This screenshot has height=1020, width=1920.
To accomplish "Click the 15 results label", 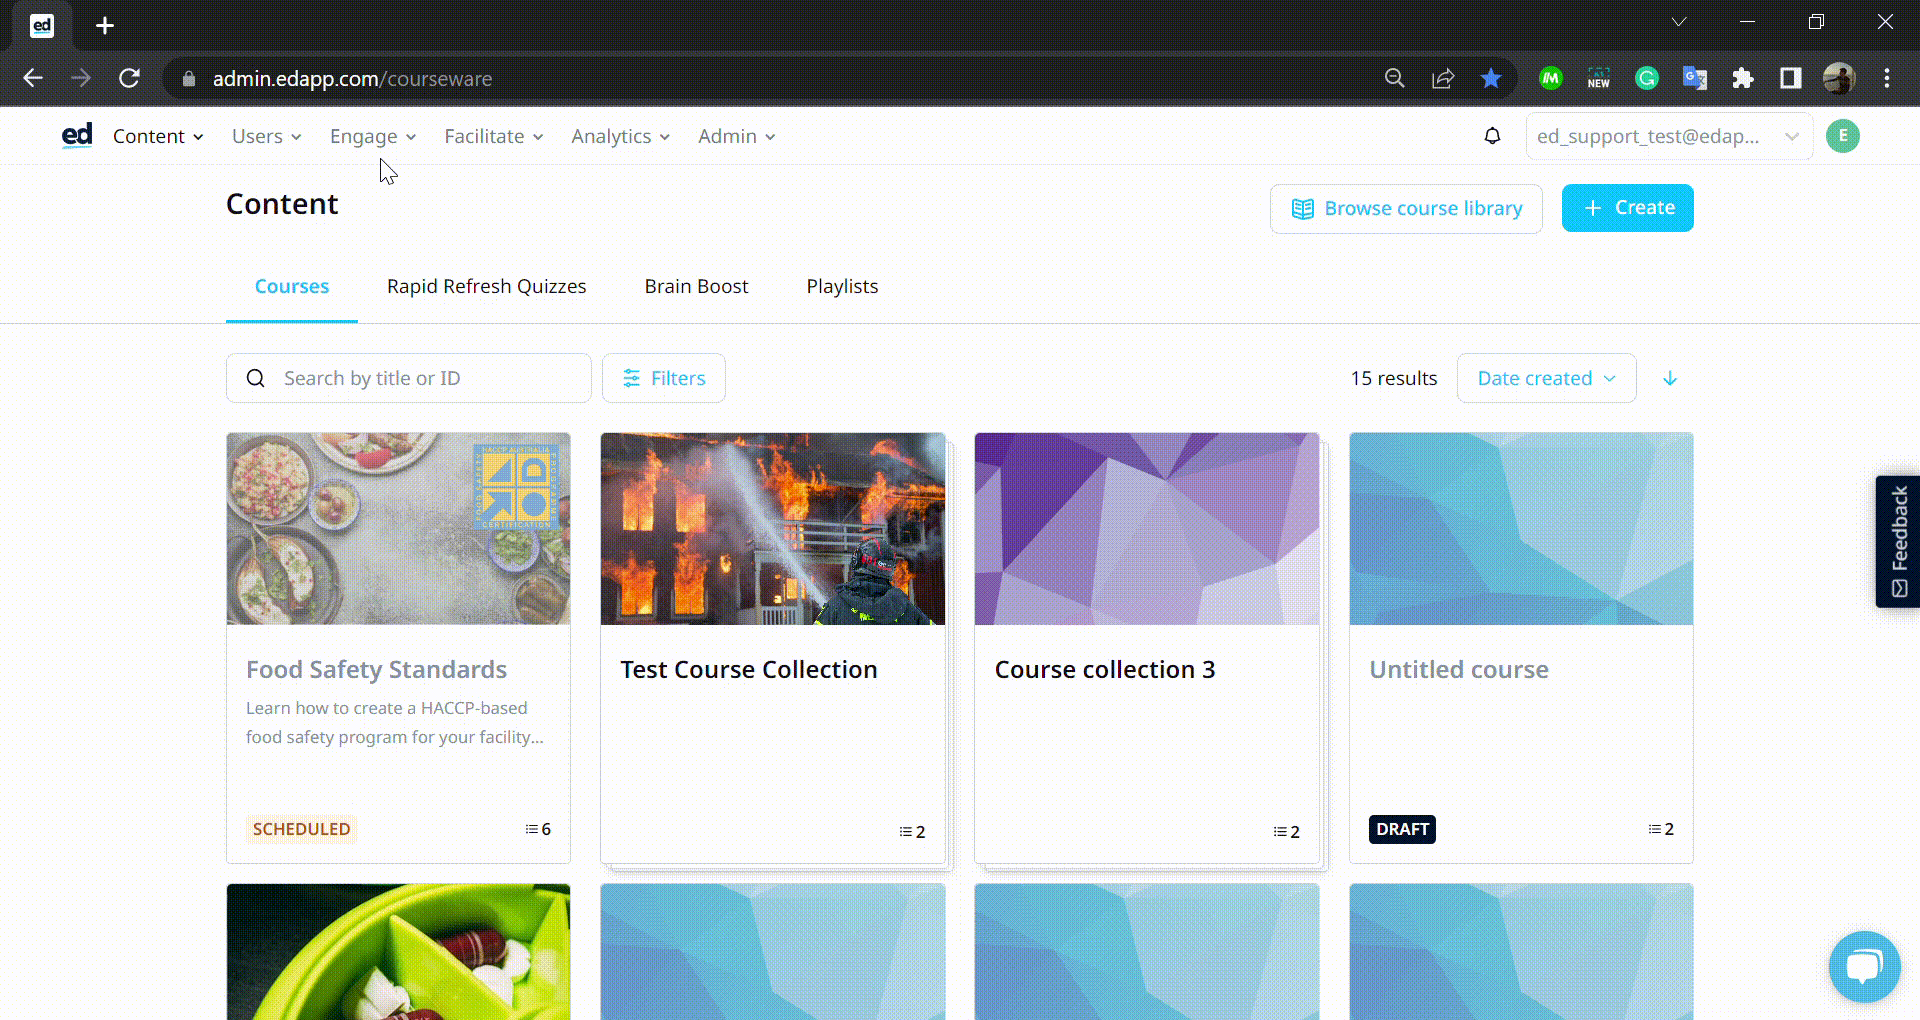I will click(1393, 378).
